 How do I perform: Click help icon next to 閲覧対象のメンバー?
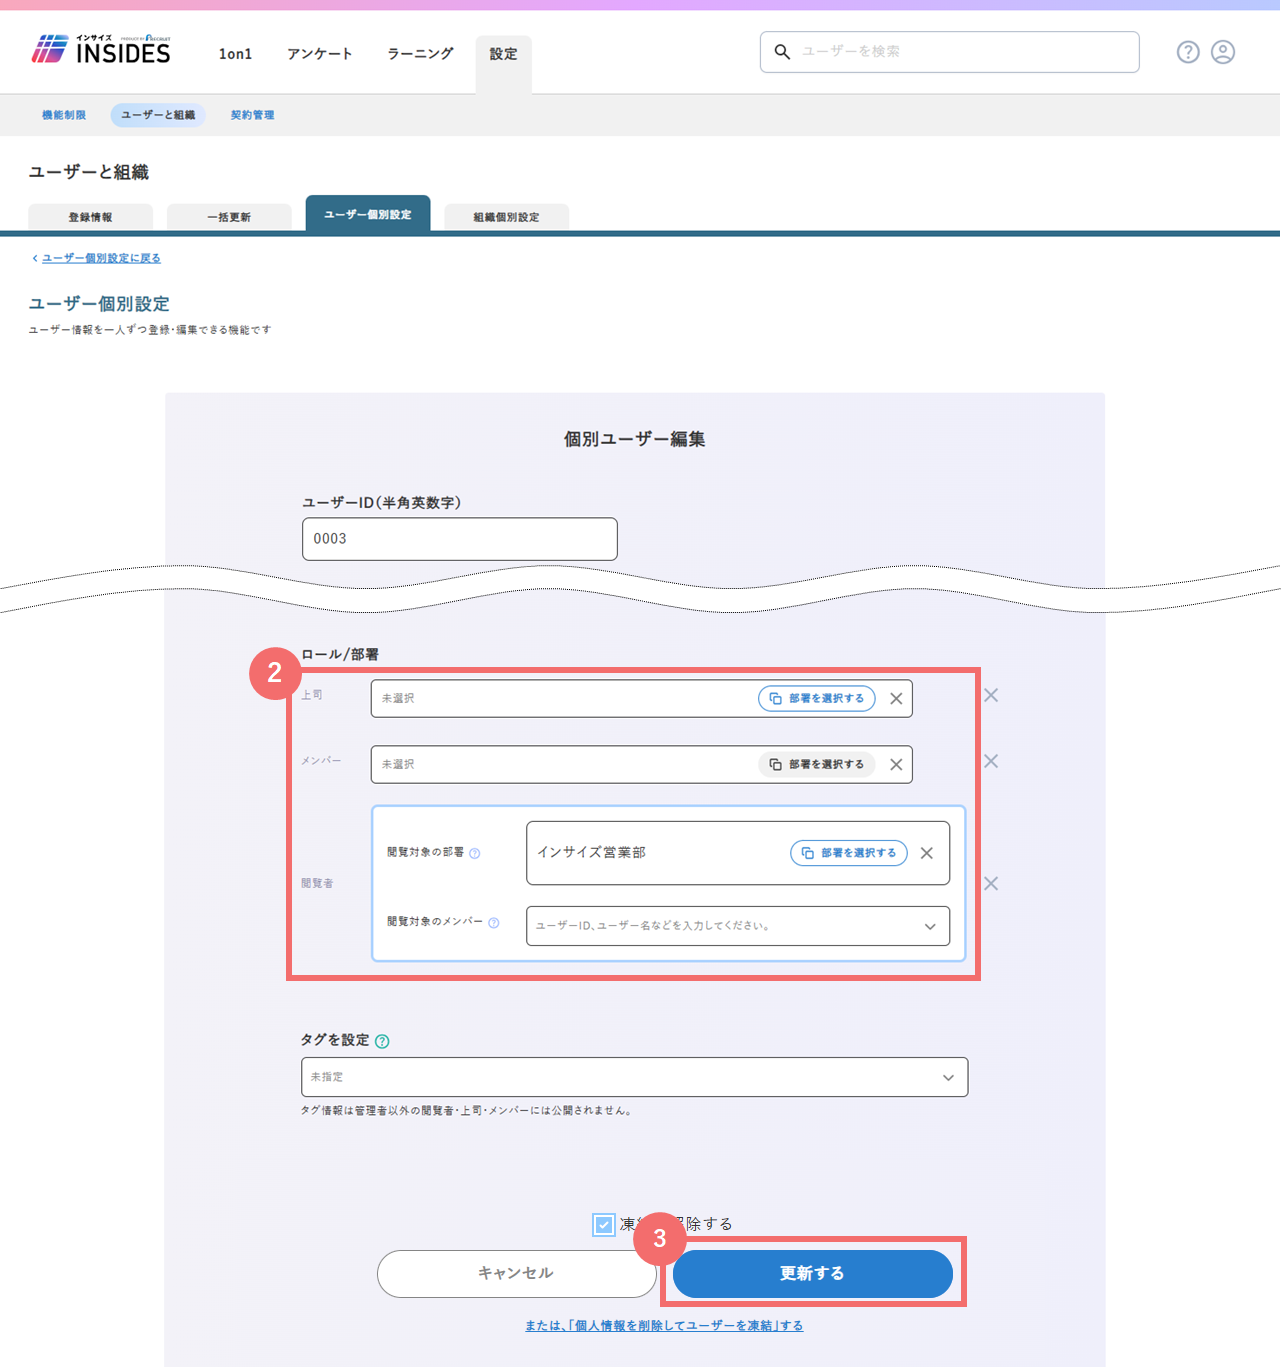point(494,923)
